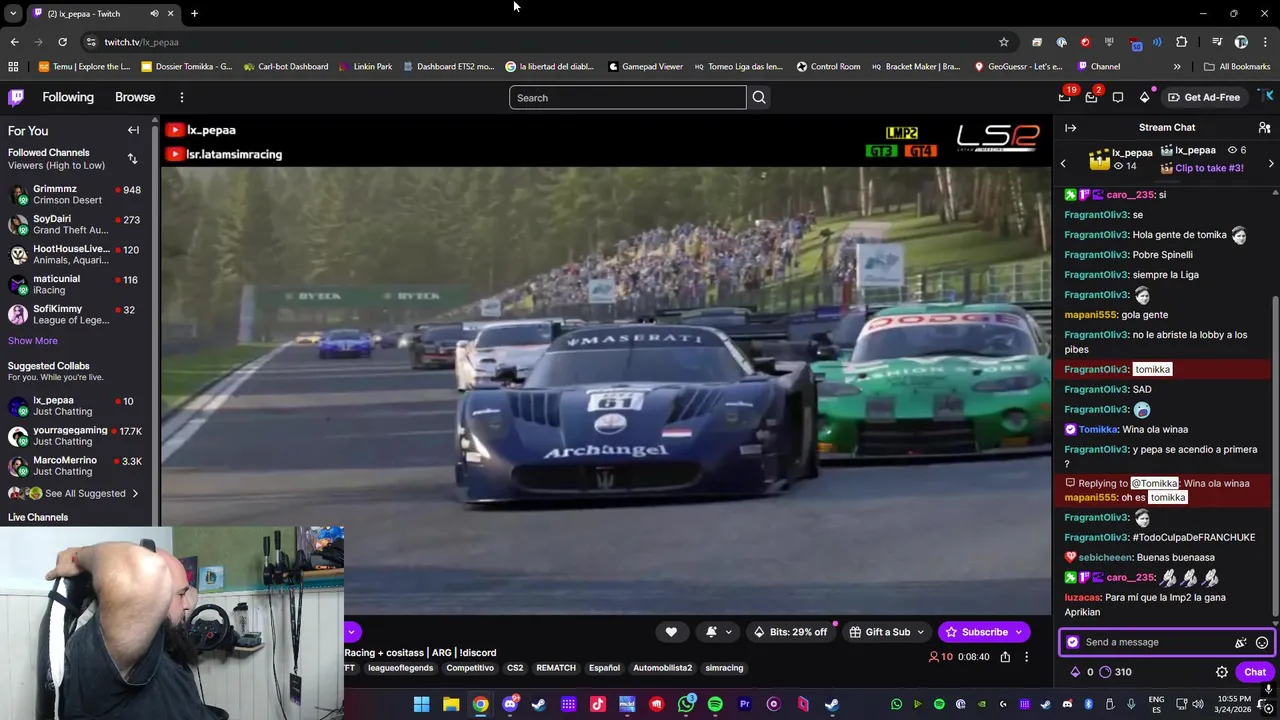Show next clip leaderboard entry
This screenshot has width=1280, height=720.
(1271, 163)
